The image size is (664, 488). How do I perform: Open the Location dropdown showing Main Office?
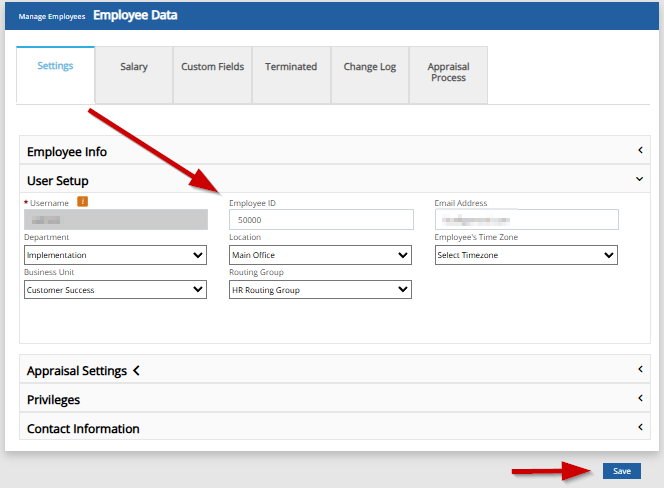point(320,255)
